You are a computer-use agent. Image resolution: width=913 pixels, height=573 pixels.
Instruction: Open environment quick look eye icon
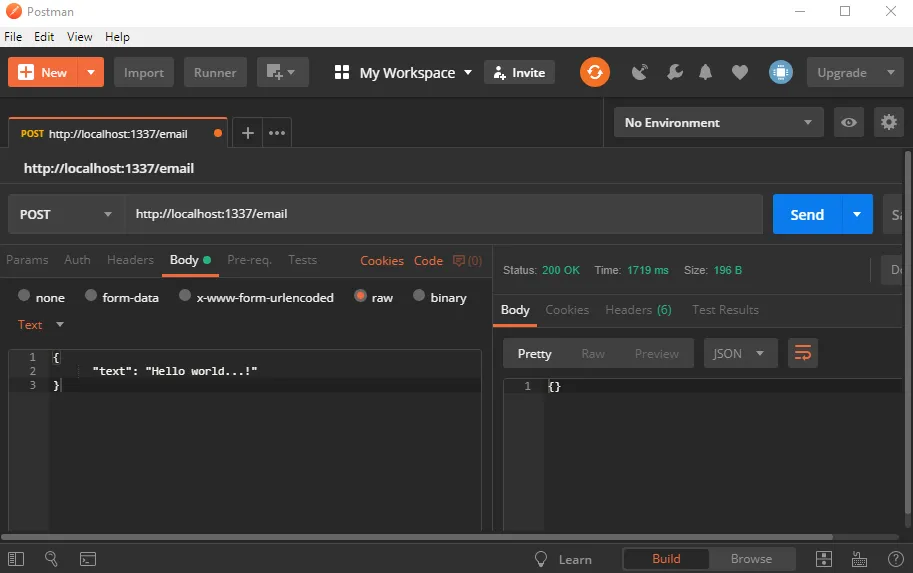click(x=848, y=122)
